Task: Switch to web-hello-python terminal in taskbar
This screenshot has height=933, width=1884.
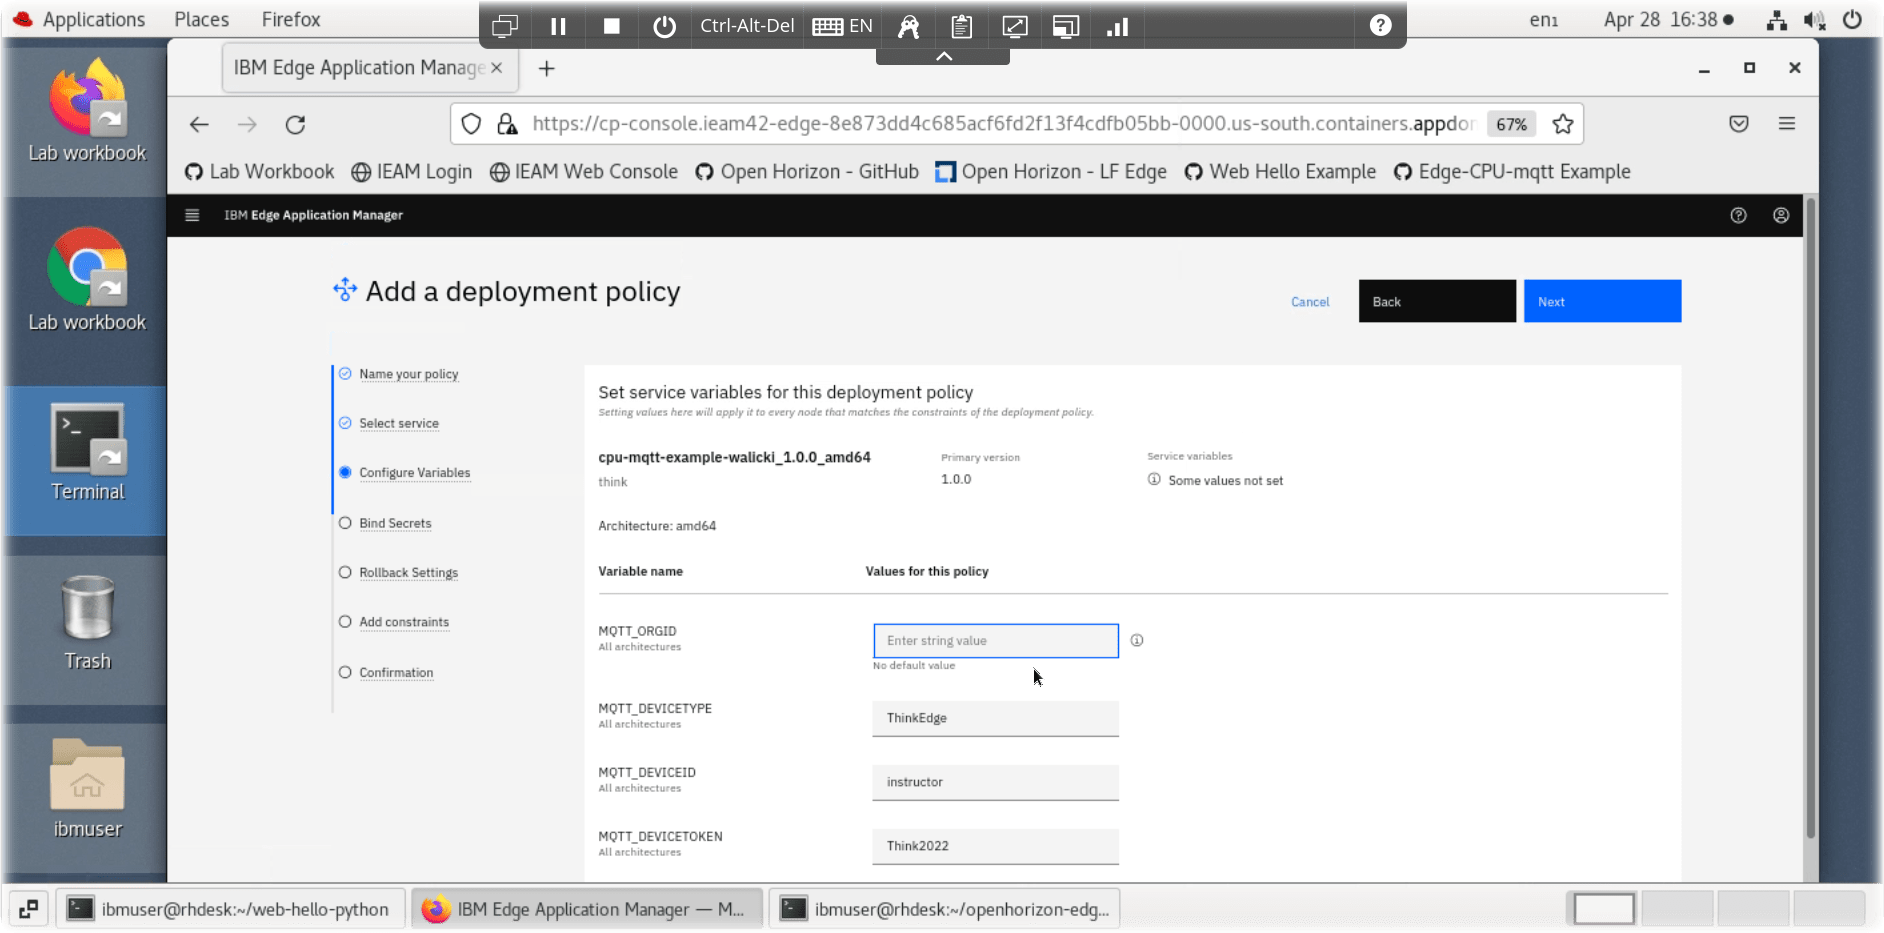Action: click(x=230, y=909)
